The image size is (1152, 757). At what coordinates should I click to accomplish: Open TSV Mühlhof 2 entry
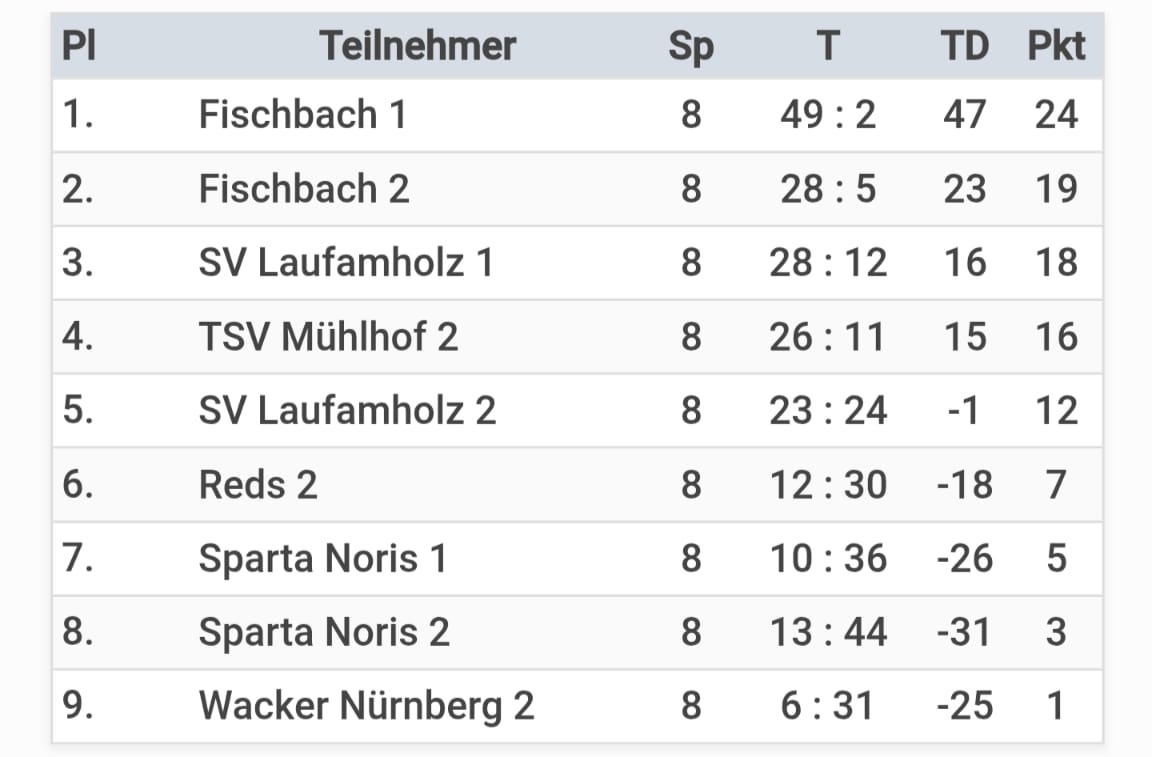point(328,337)
